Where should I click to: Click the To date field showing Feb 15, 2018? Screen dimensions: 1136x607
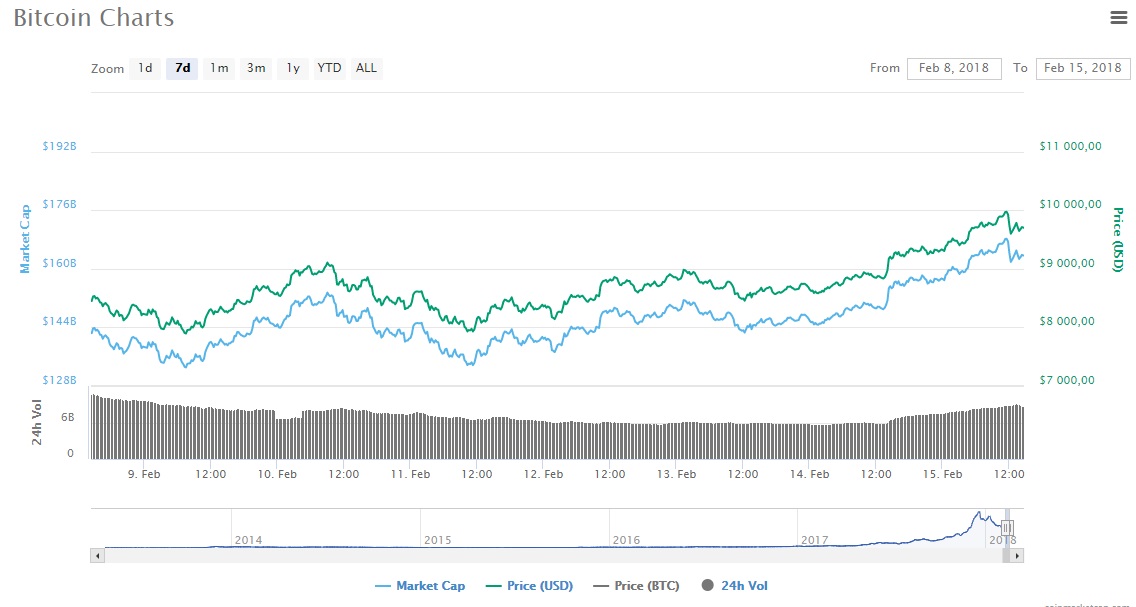click(x=1083, y=68)
